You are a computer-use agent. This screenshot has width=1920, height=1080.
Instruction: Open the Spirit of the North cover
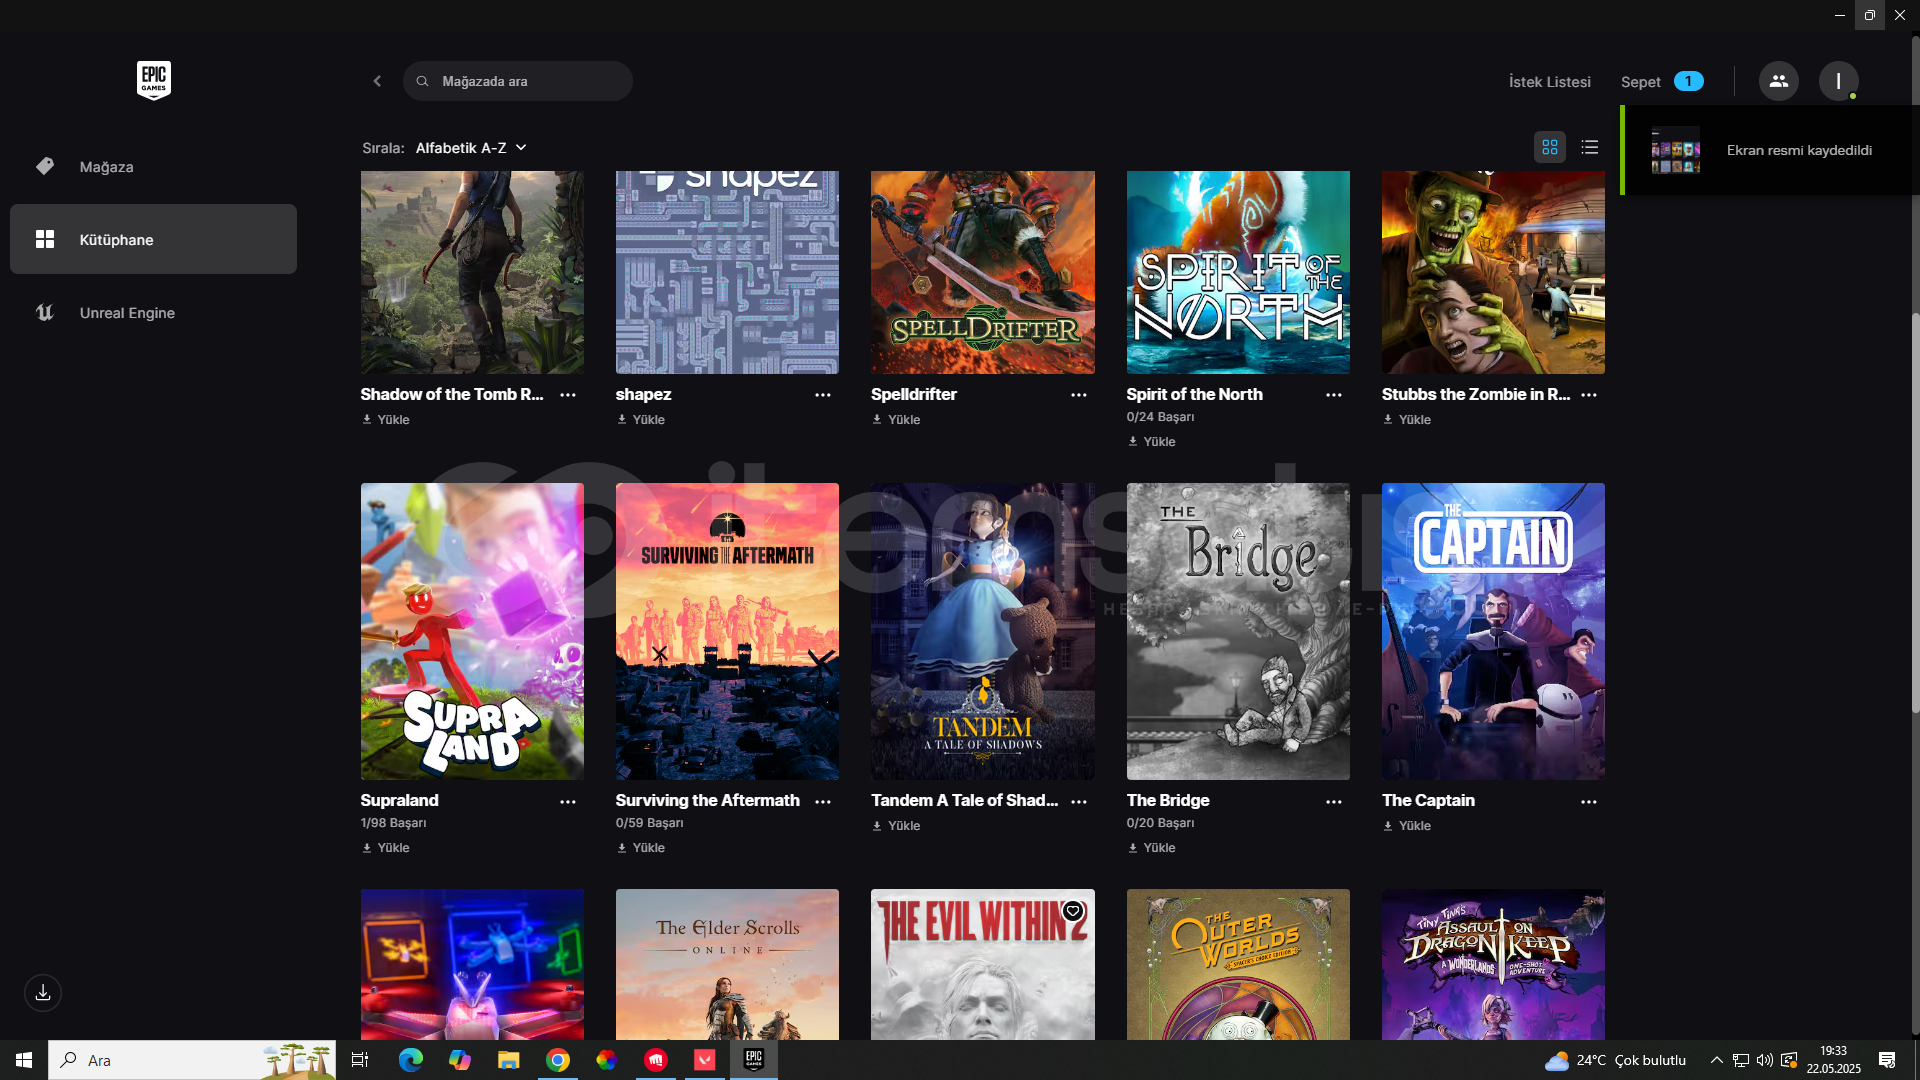pos(1238,272)
